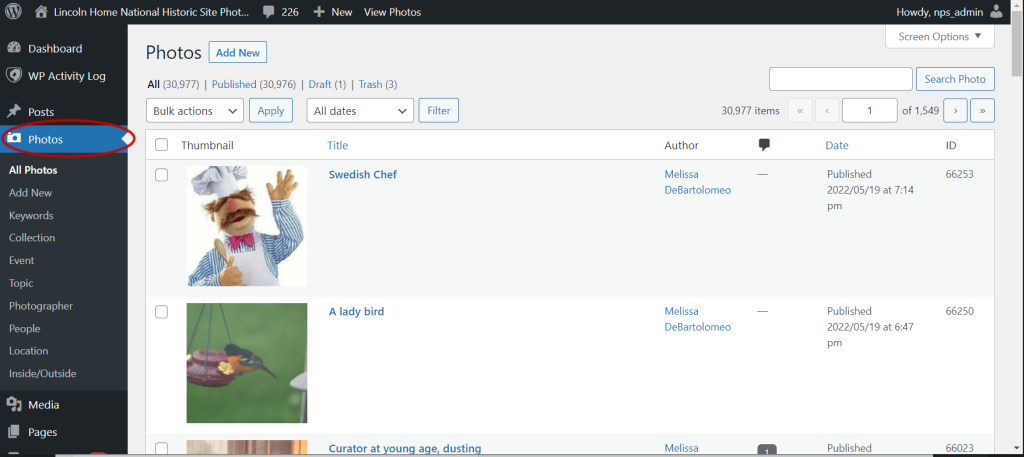
Task: Click the WordPress logo icon
Action: click(x=14, y=12)
